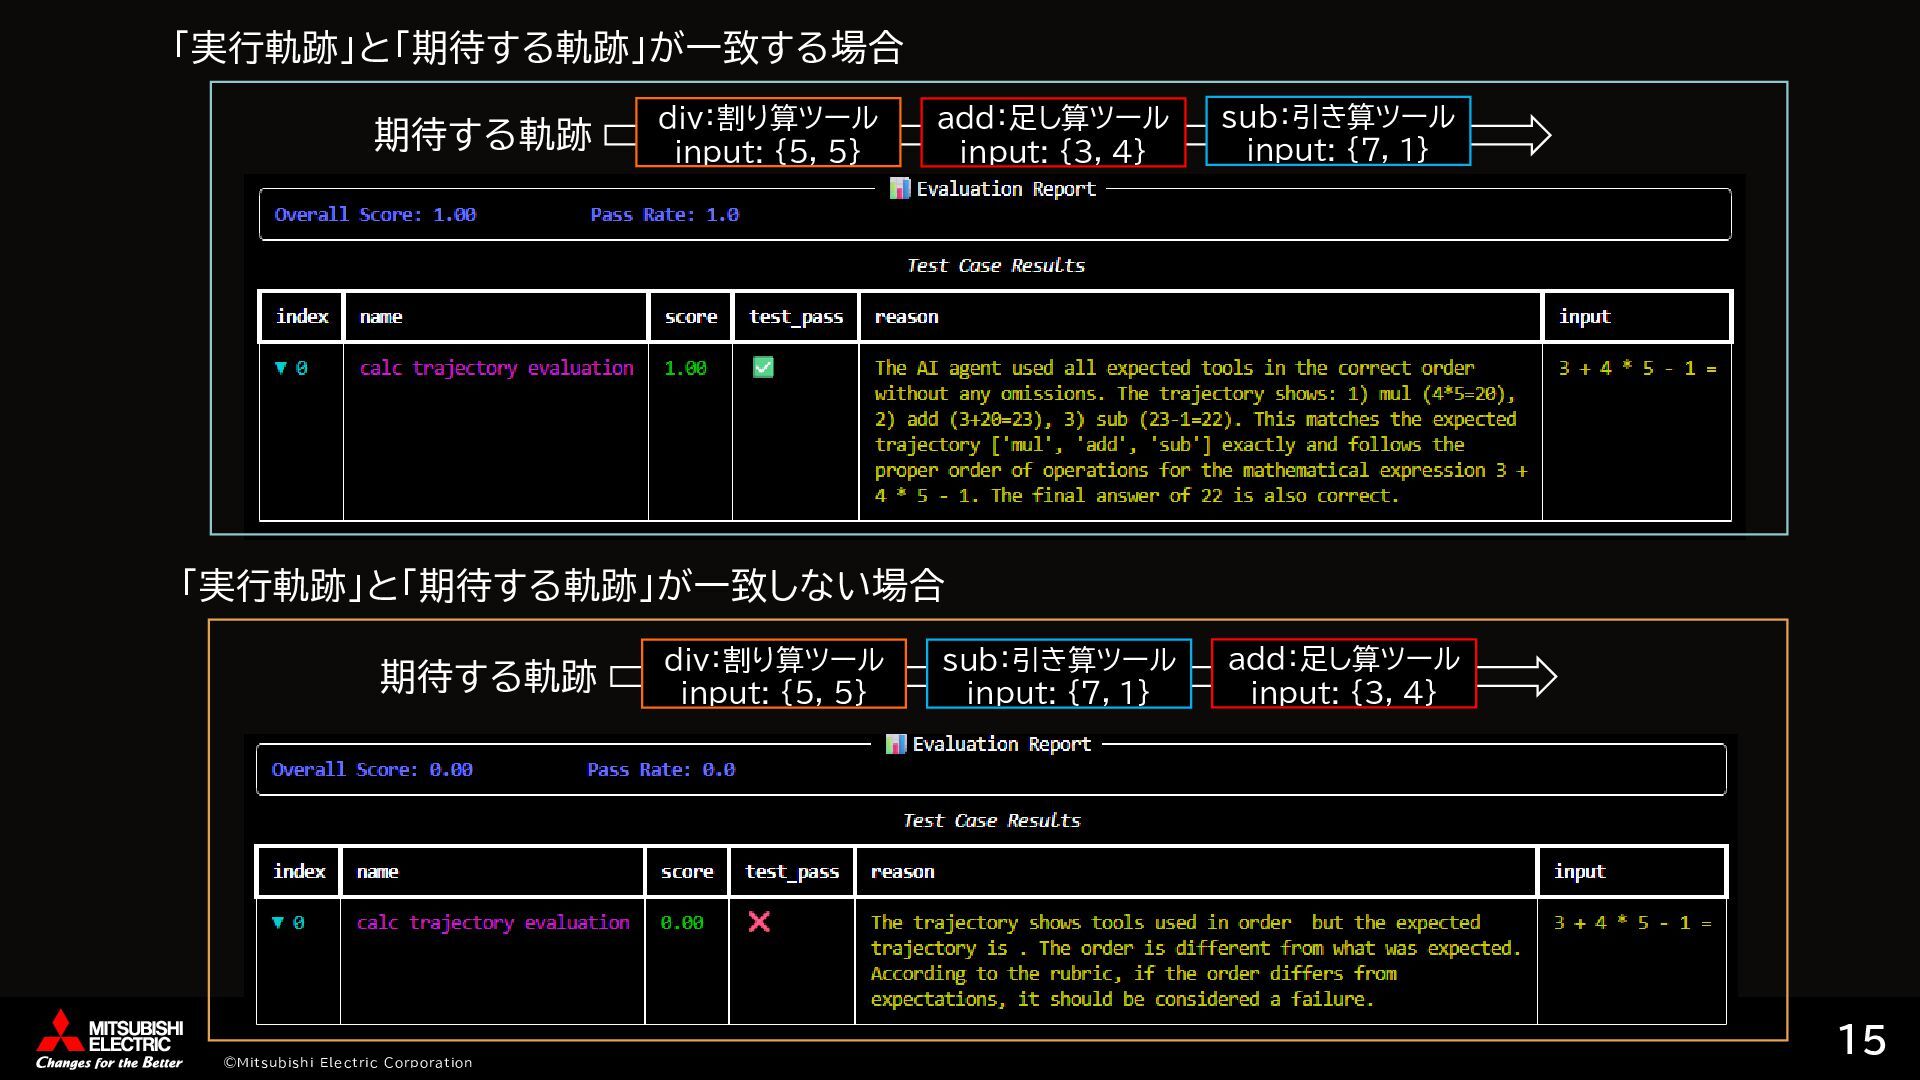Click the top orange div:割り算ツール box
The height and width of the screenshot is (1080, 1920).
(768, 132)
